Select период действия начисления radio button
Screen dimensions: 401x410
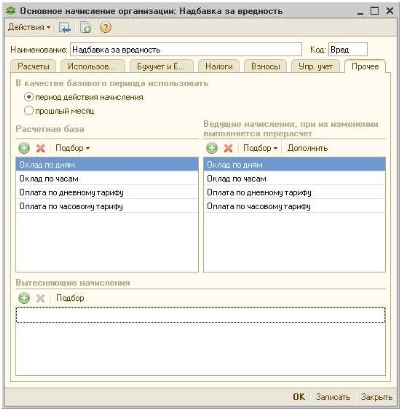click(x=29, y=97)
